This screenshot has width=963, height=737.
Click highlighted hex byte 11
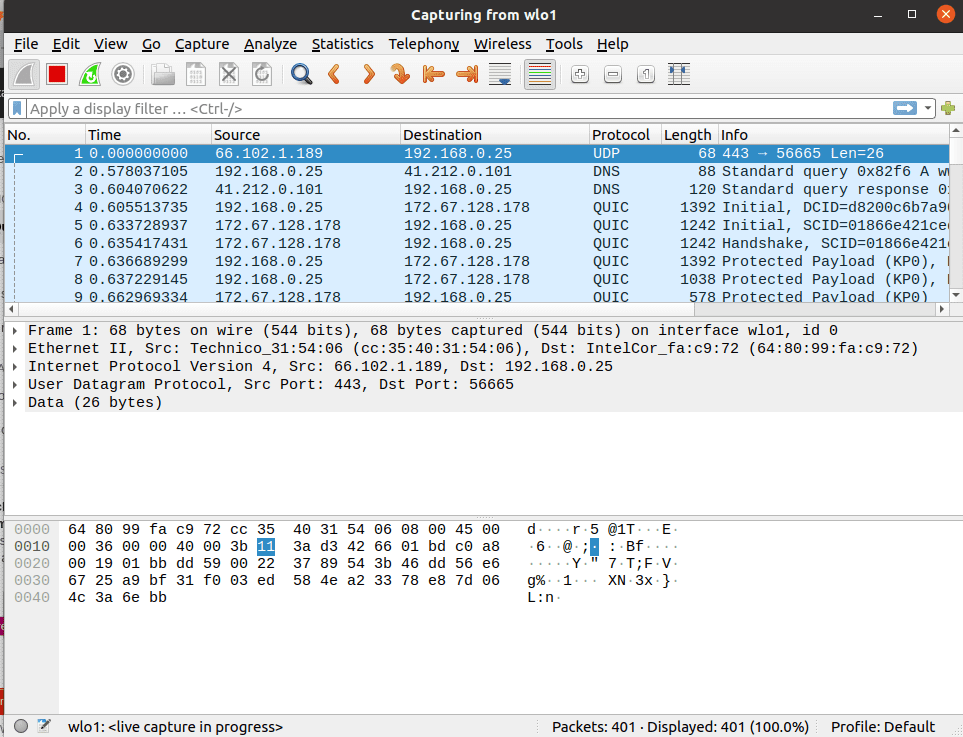tap(266, 546)
